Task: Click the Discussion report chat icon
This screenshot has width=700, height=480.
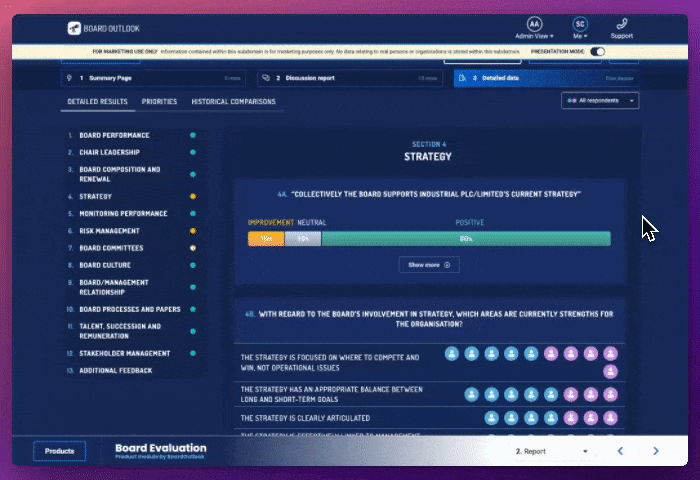Action: pos(266,77)
